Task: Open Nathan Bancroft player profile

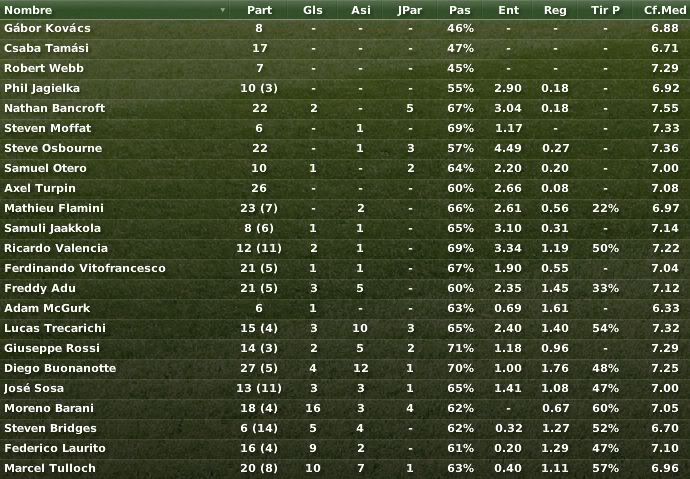Action: pos(55,108)
